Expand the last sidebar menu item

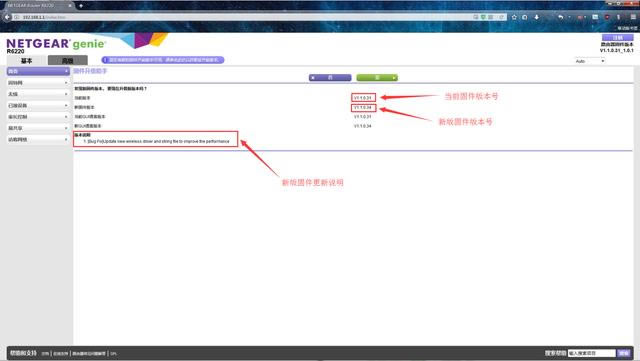pyautogui.click(x=38, y=140)
